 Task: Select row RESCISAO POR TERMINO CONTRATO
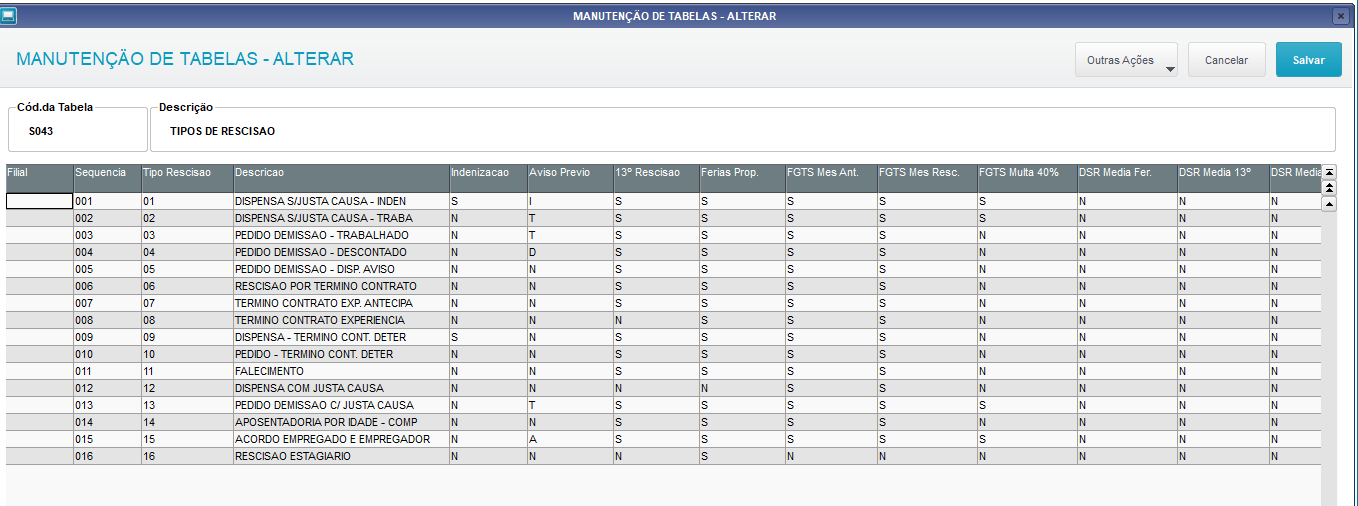(664, 286)
